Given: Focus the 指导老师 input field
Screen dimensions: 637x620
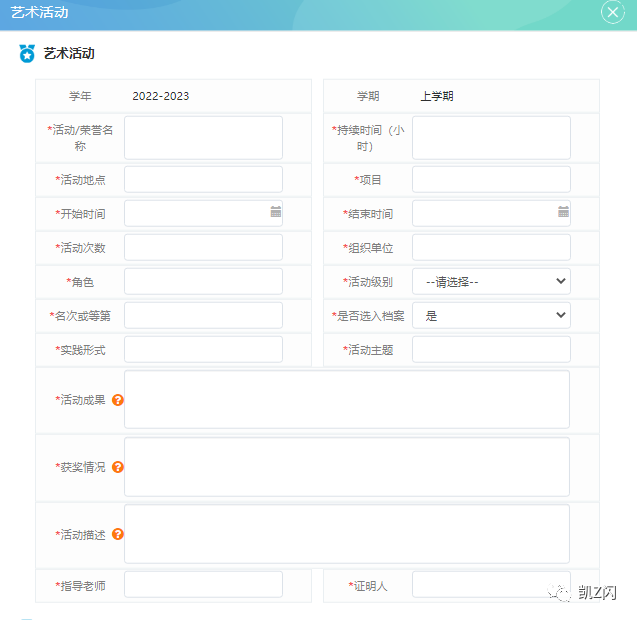Looking at the screenshot, I should click(x=203, y=585).
